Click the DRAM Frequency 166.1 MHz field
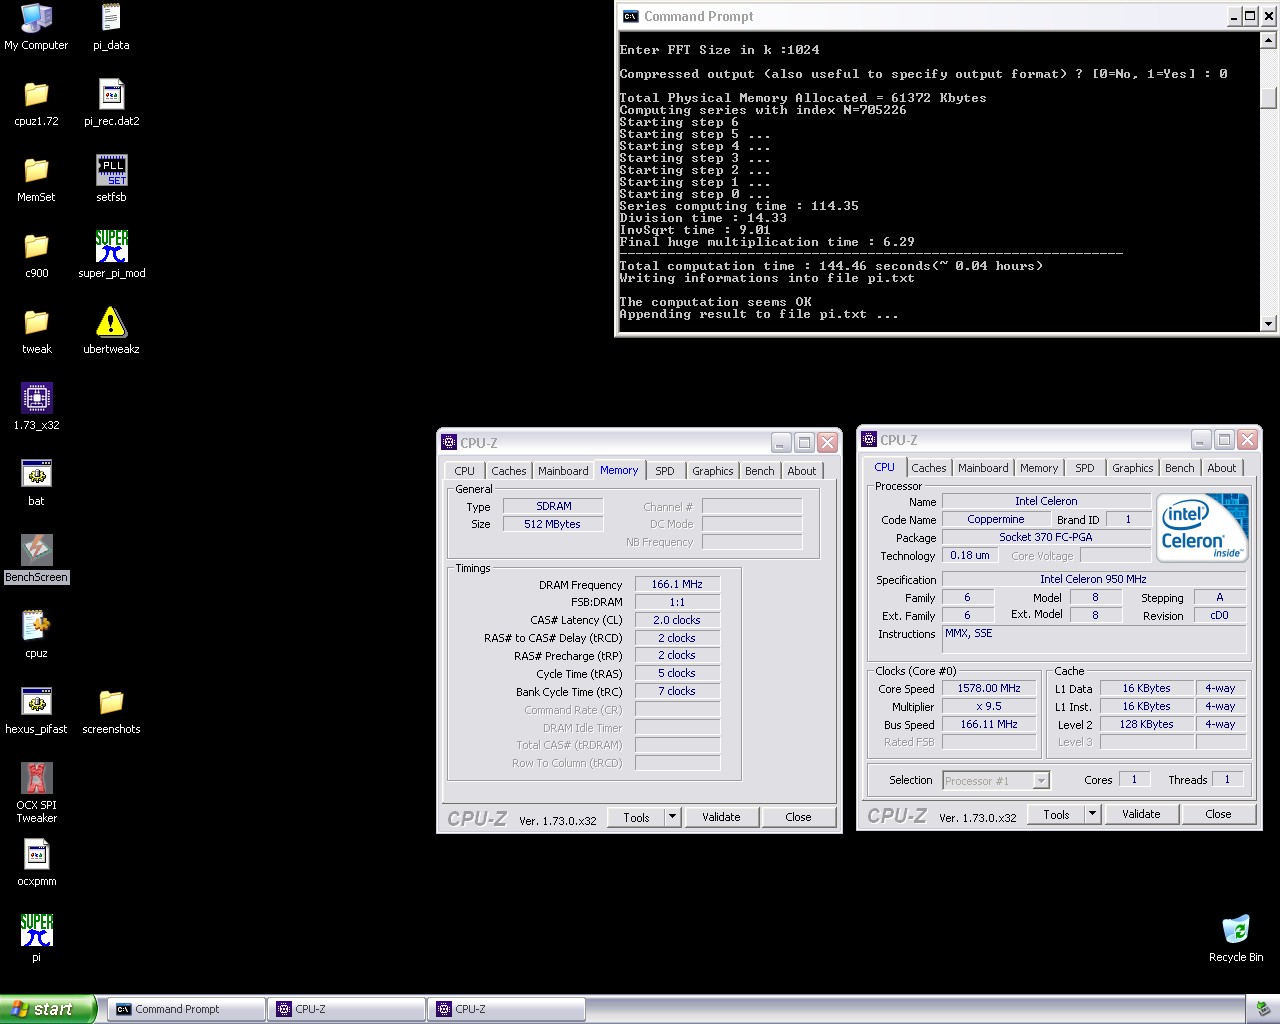This screenshot has height=1024, width=1280. click(x=677, y=584)
